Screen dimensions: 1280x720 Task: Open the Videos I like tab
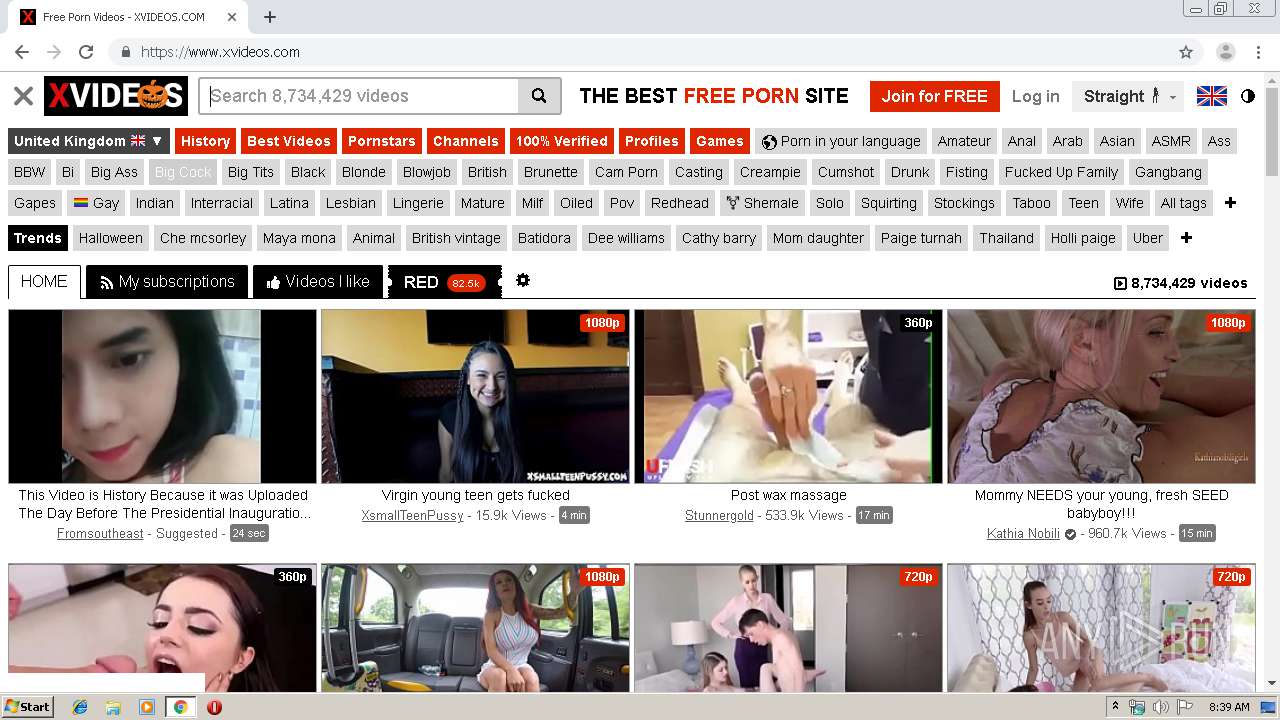(x=318, y=282)
